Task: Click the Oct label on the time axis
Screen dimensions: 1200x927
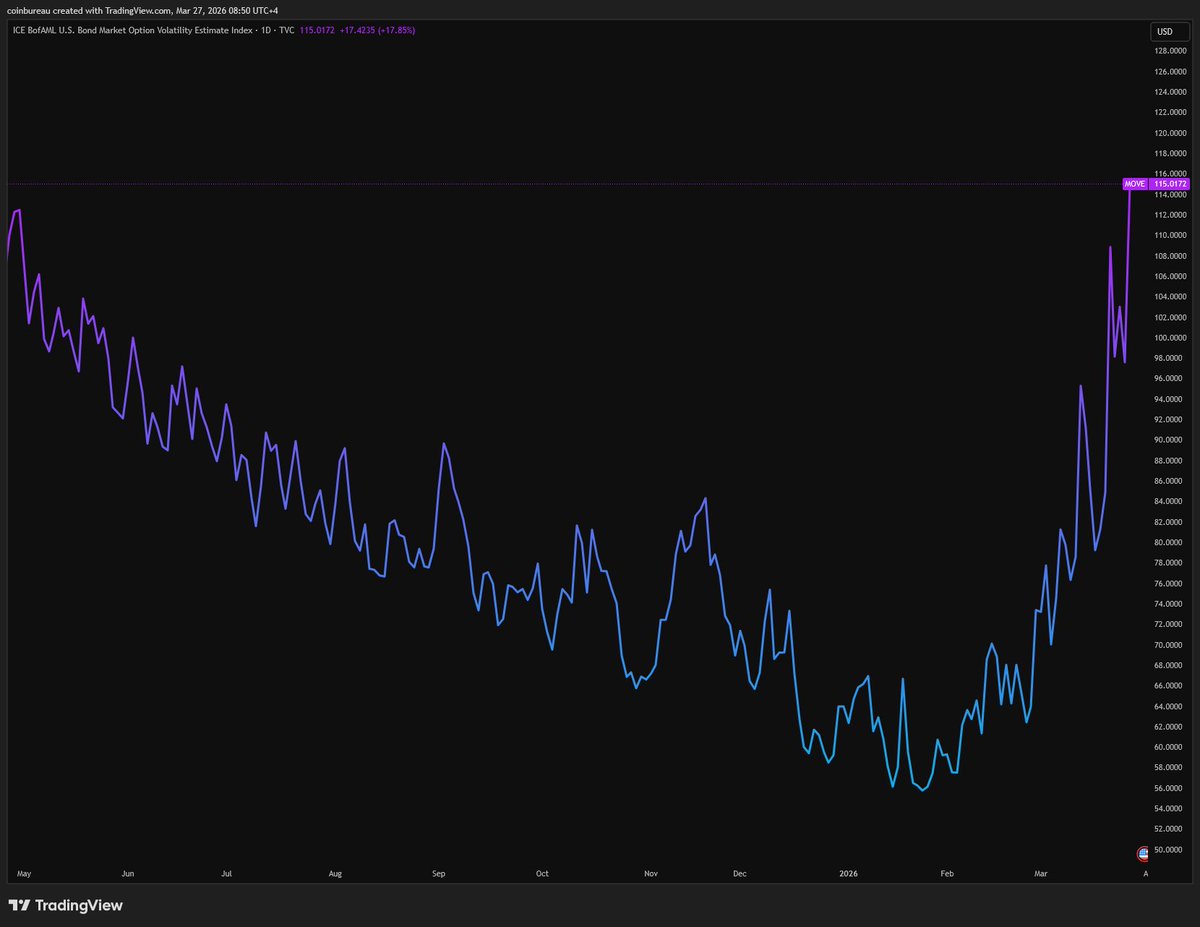Action: point(542,873)
